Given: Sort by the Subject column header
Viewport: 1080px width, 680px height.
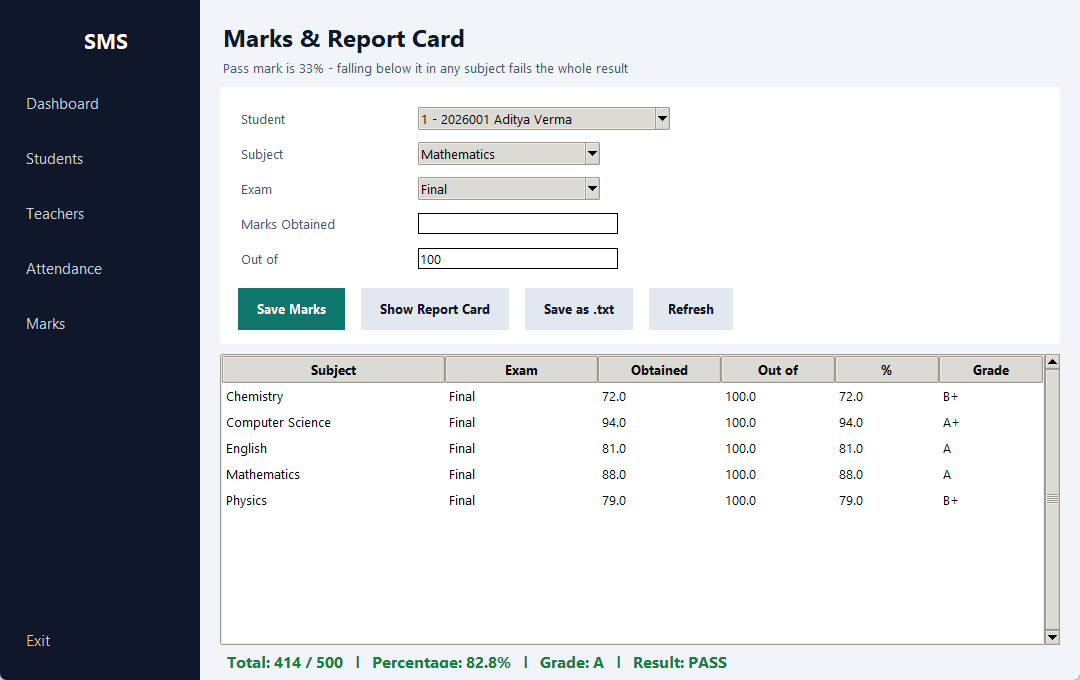Looking at the screenshot, I should pos(333,370).
